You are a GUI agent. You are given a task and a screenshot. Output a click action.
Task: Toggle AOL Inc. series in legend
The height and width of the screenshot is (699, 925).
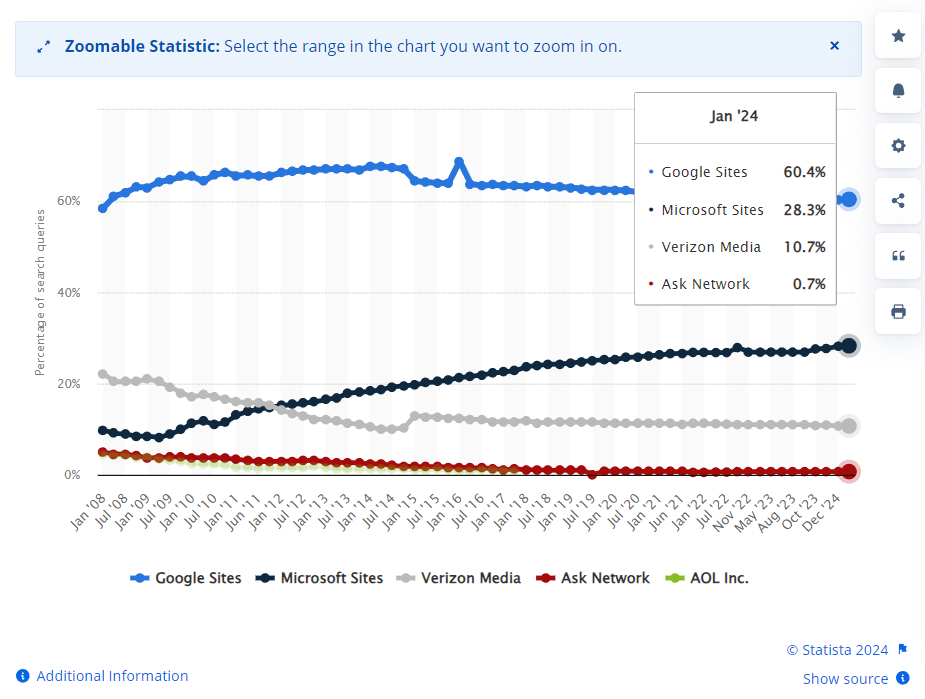707,578
